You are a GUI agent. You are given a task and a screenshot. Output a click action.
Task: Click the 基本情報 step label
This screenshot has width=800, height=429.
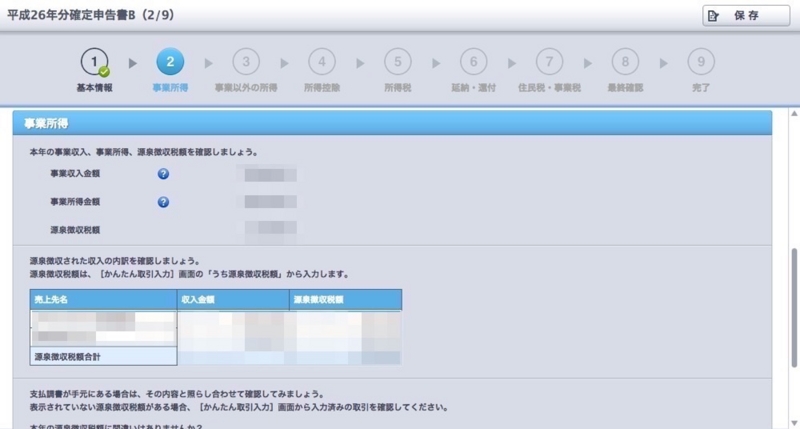(94, 88)
